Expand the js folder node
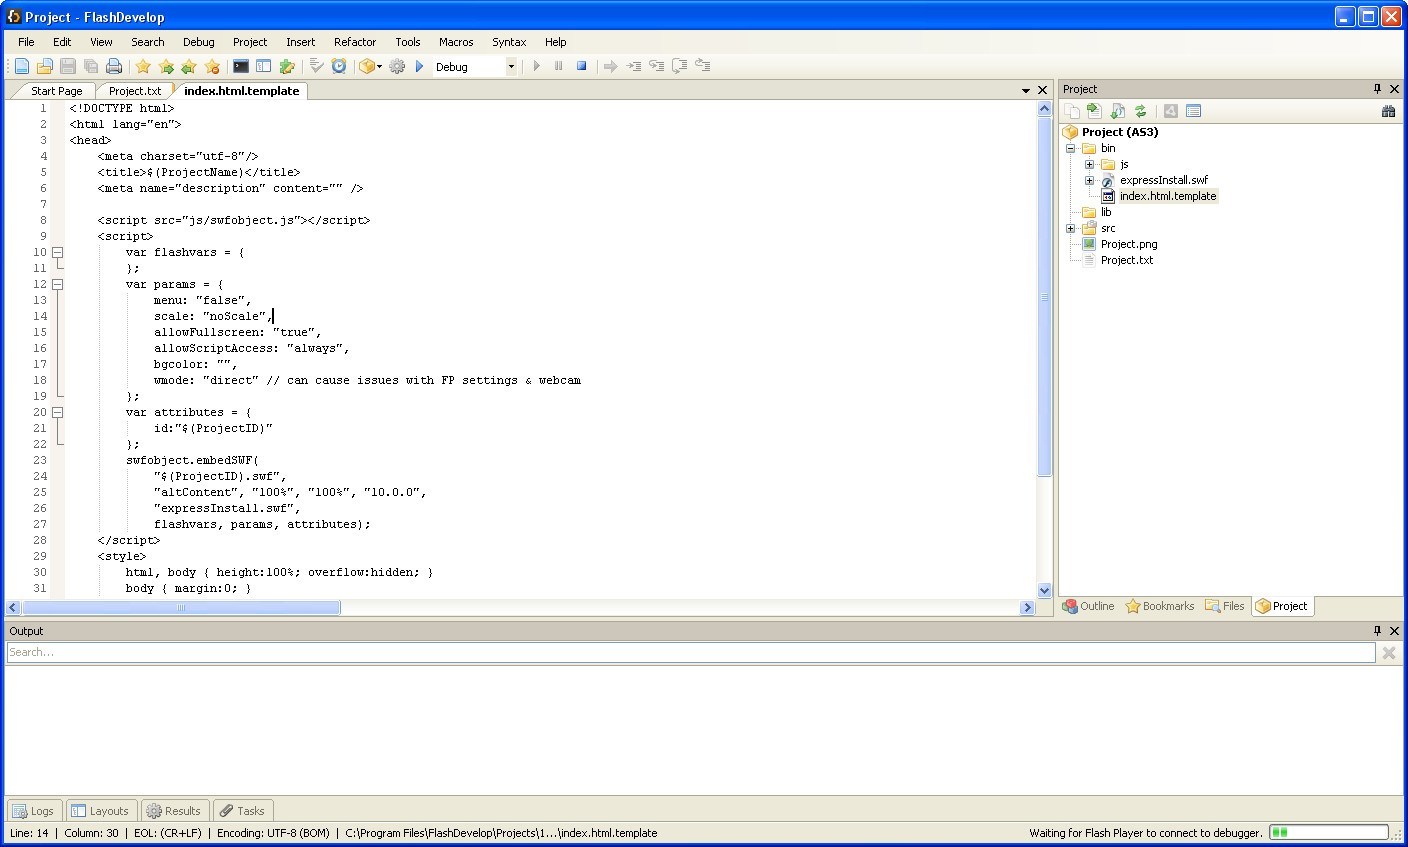 (x=1089, y=164)
